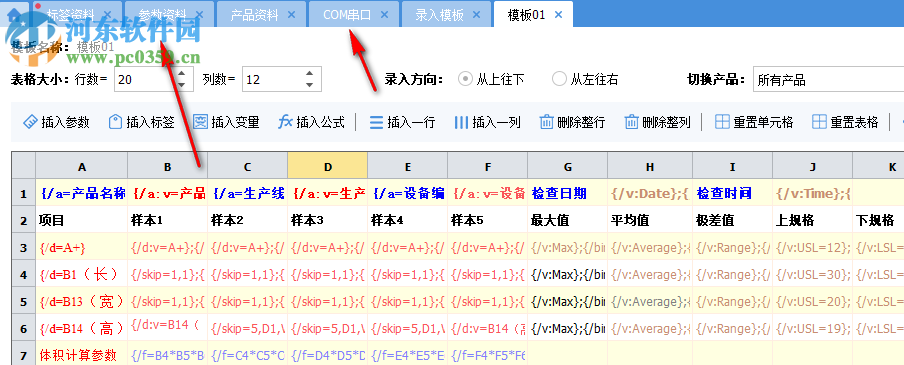
Task: Click cell 检查日期 in row 1
Action: [568, 193]
